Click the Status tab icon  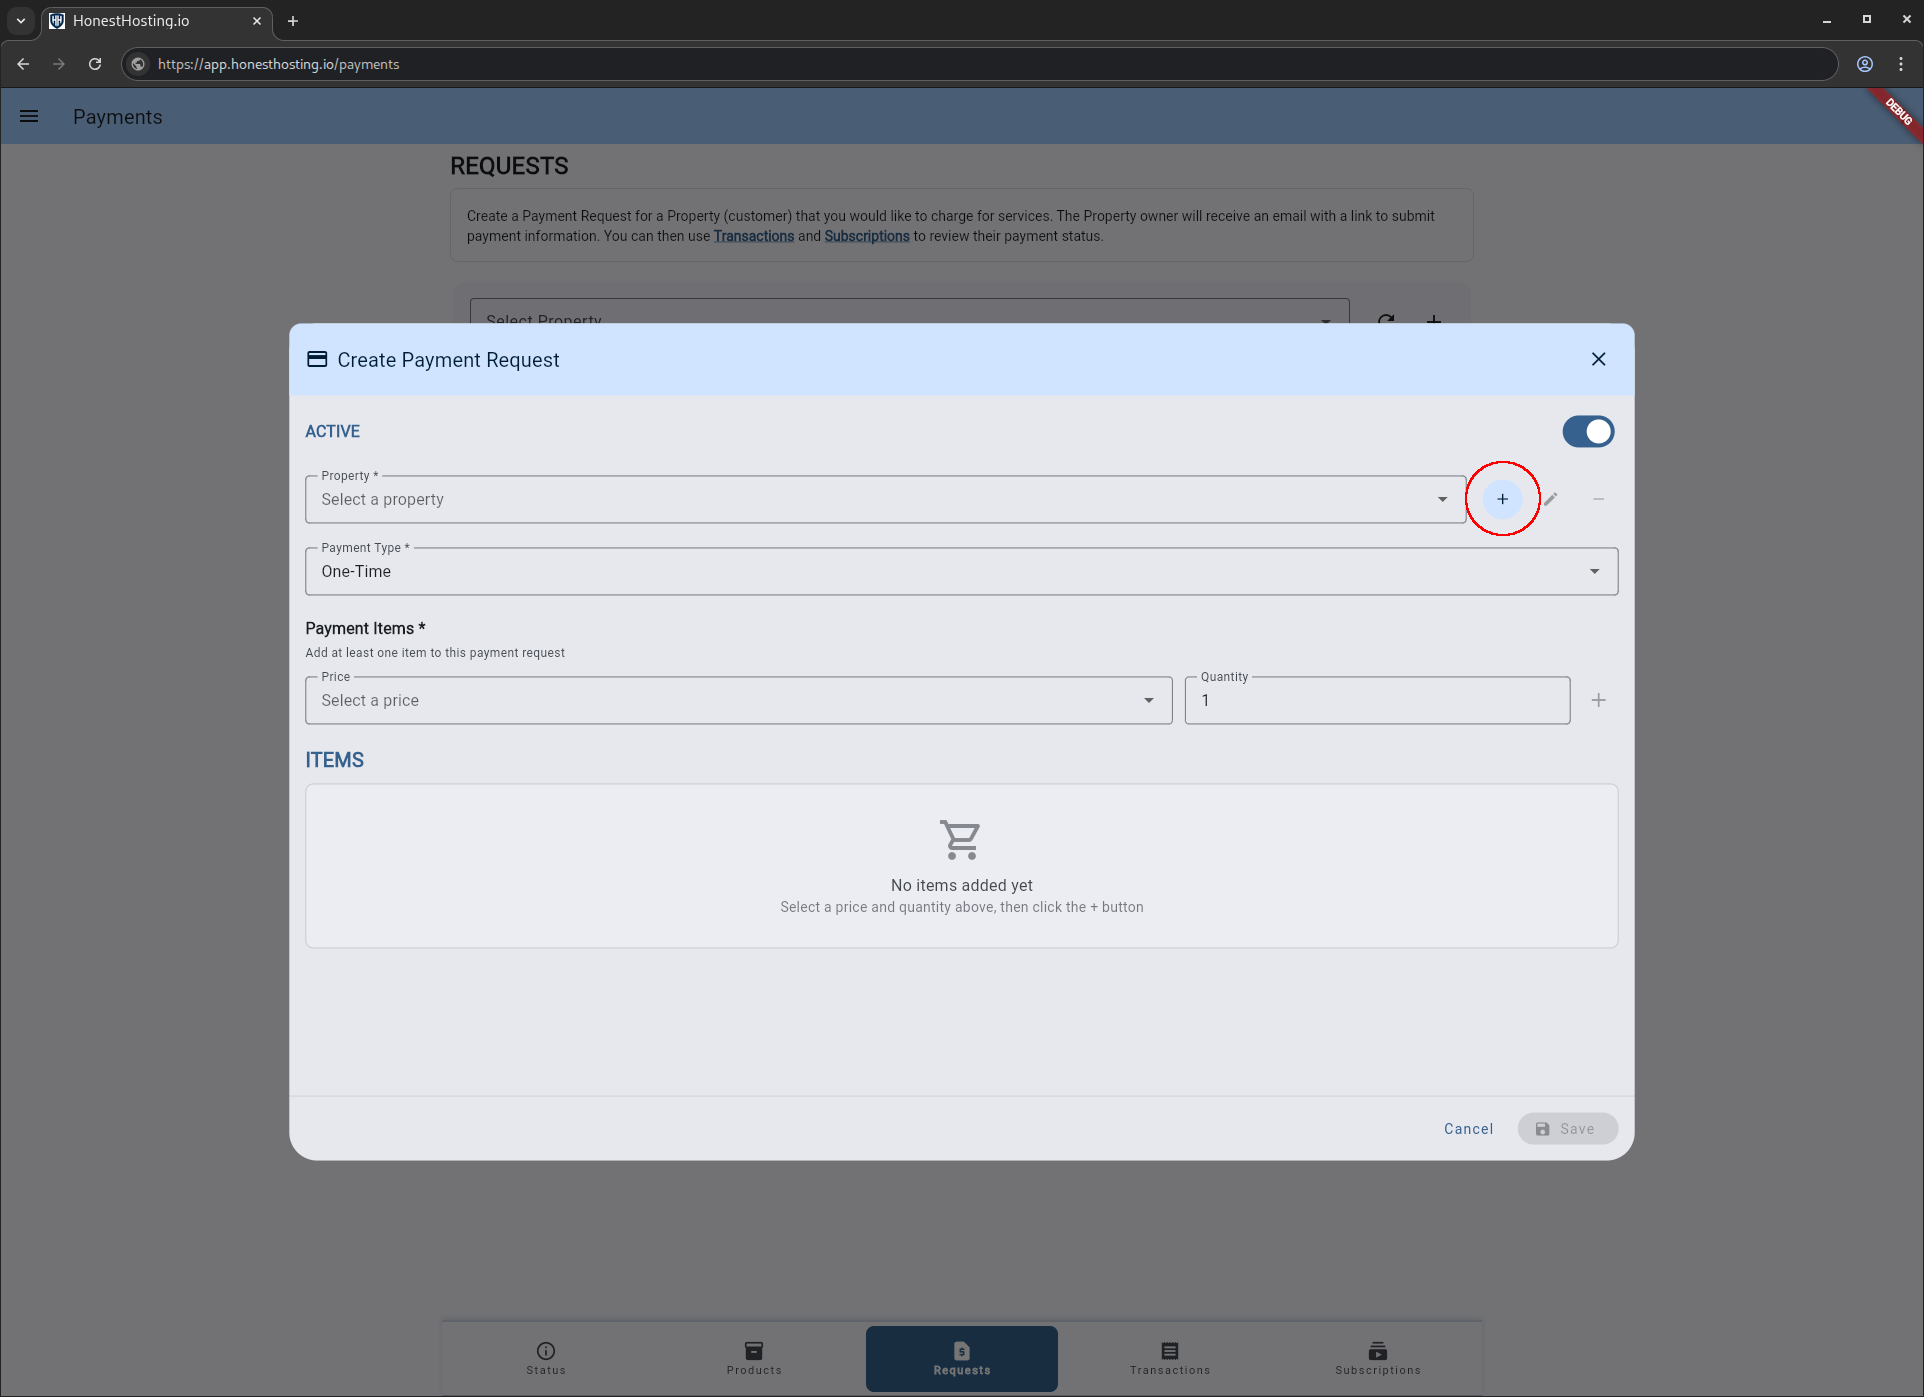(546, 1351)
